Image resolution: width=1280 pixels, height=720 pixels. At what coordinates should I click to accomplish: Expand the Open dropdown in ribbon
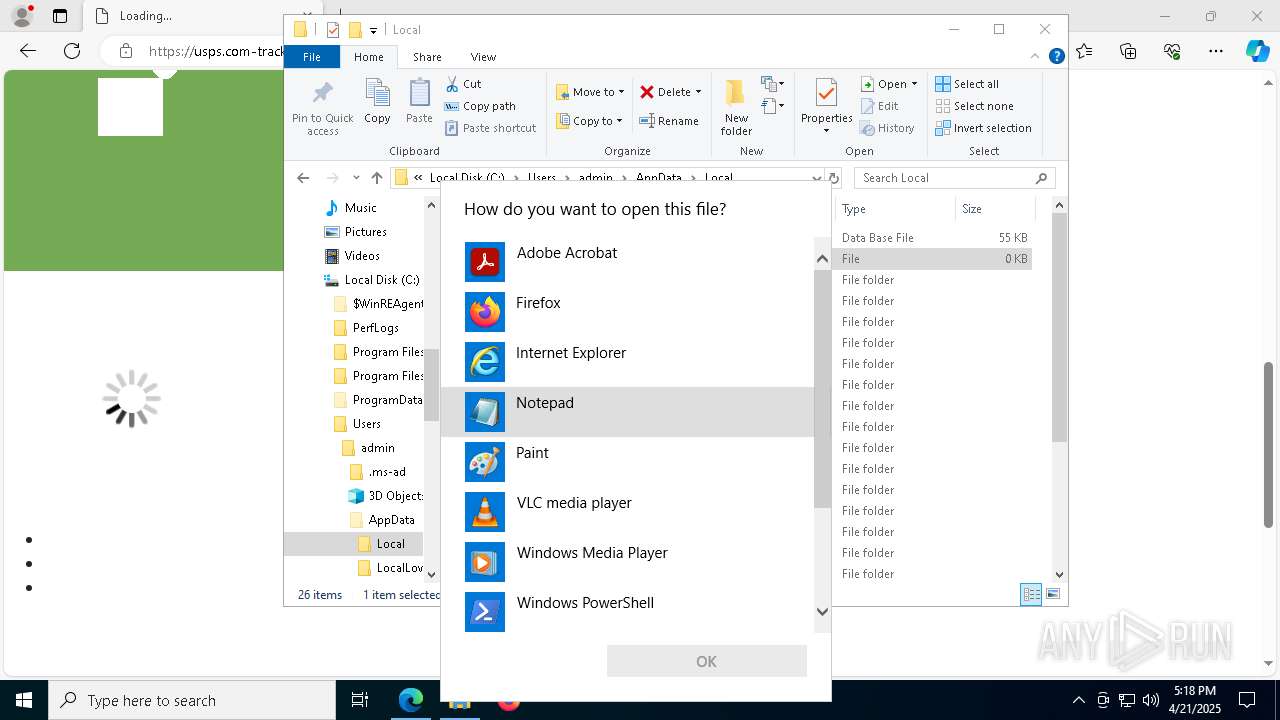pyautogui.click(x=889, y=84)
